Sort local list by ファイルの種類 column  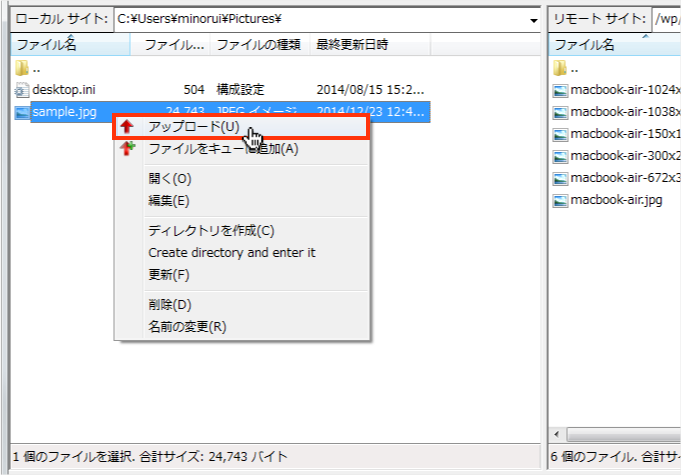pos(260,45)
